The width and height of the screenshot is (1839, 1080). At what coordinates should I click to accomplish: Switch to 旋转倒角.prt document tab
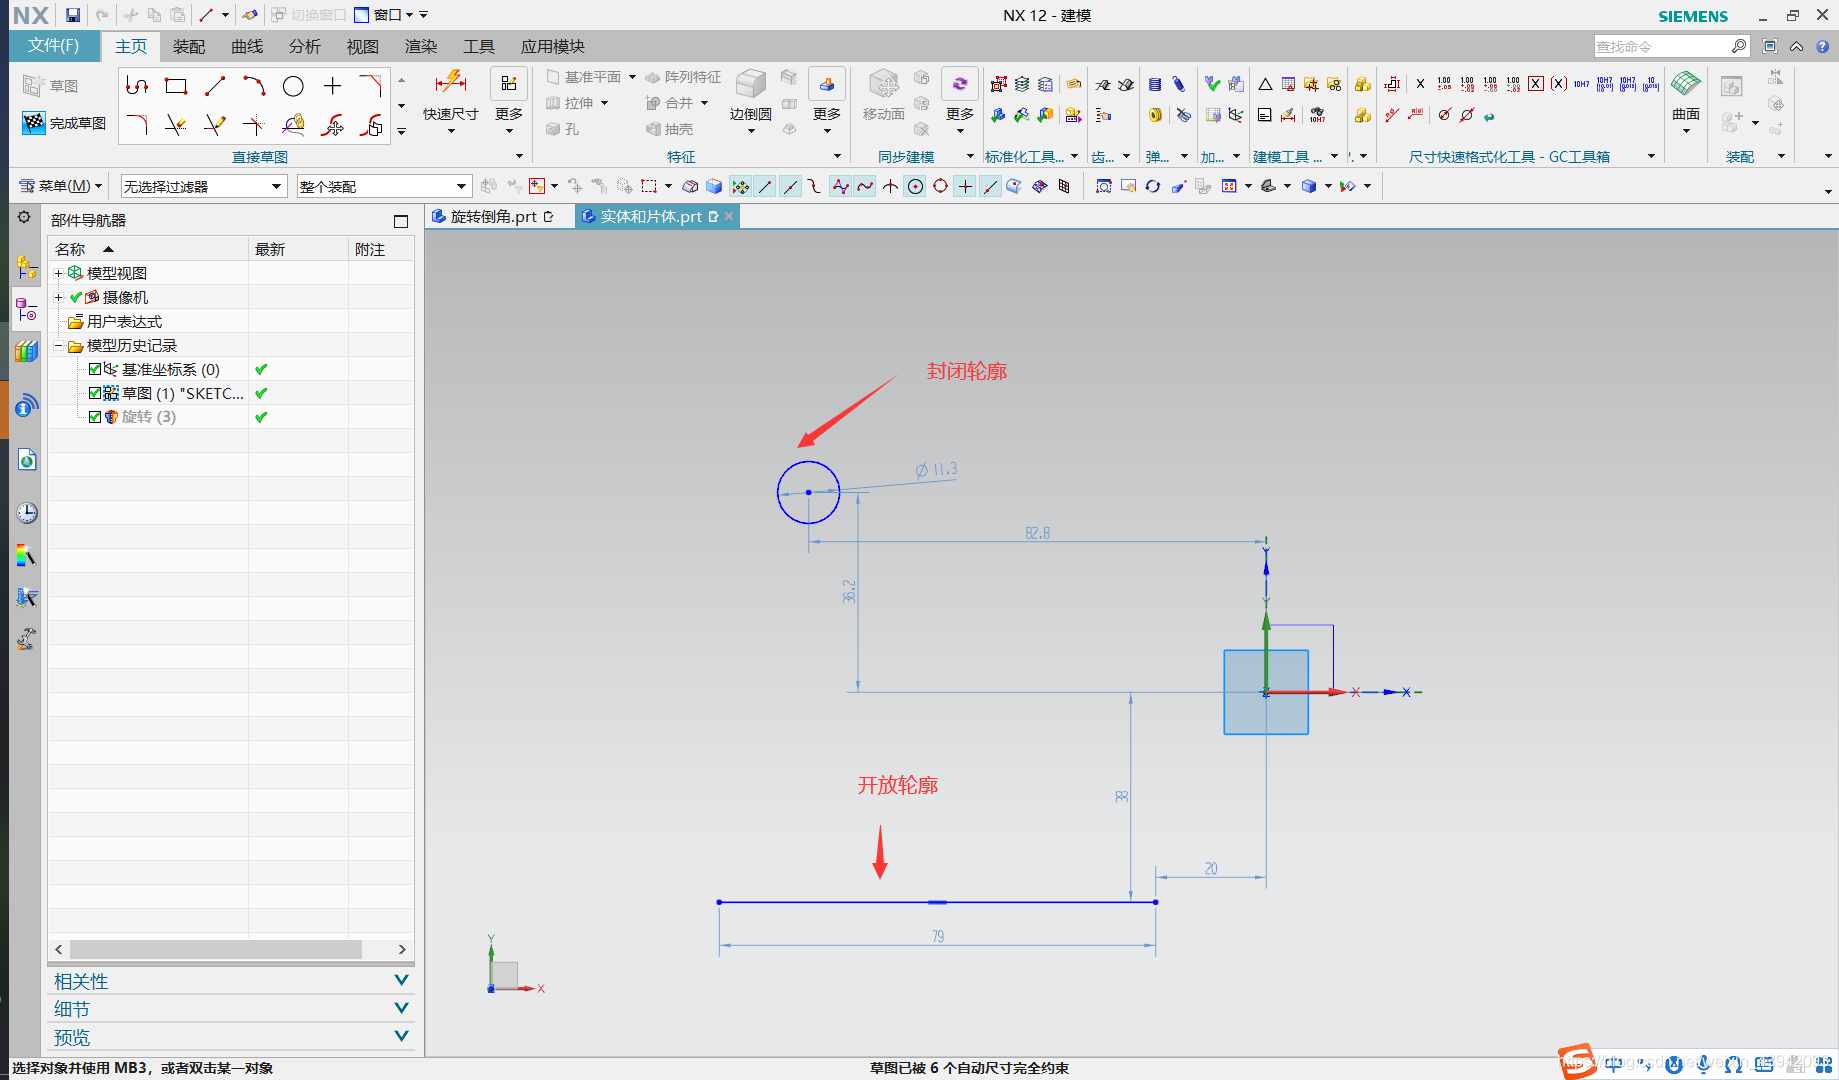tap(494, 216)
